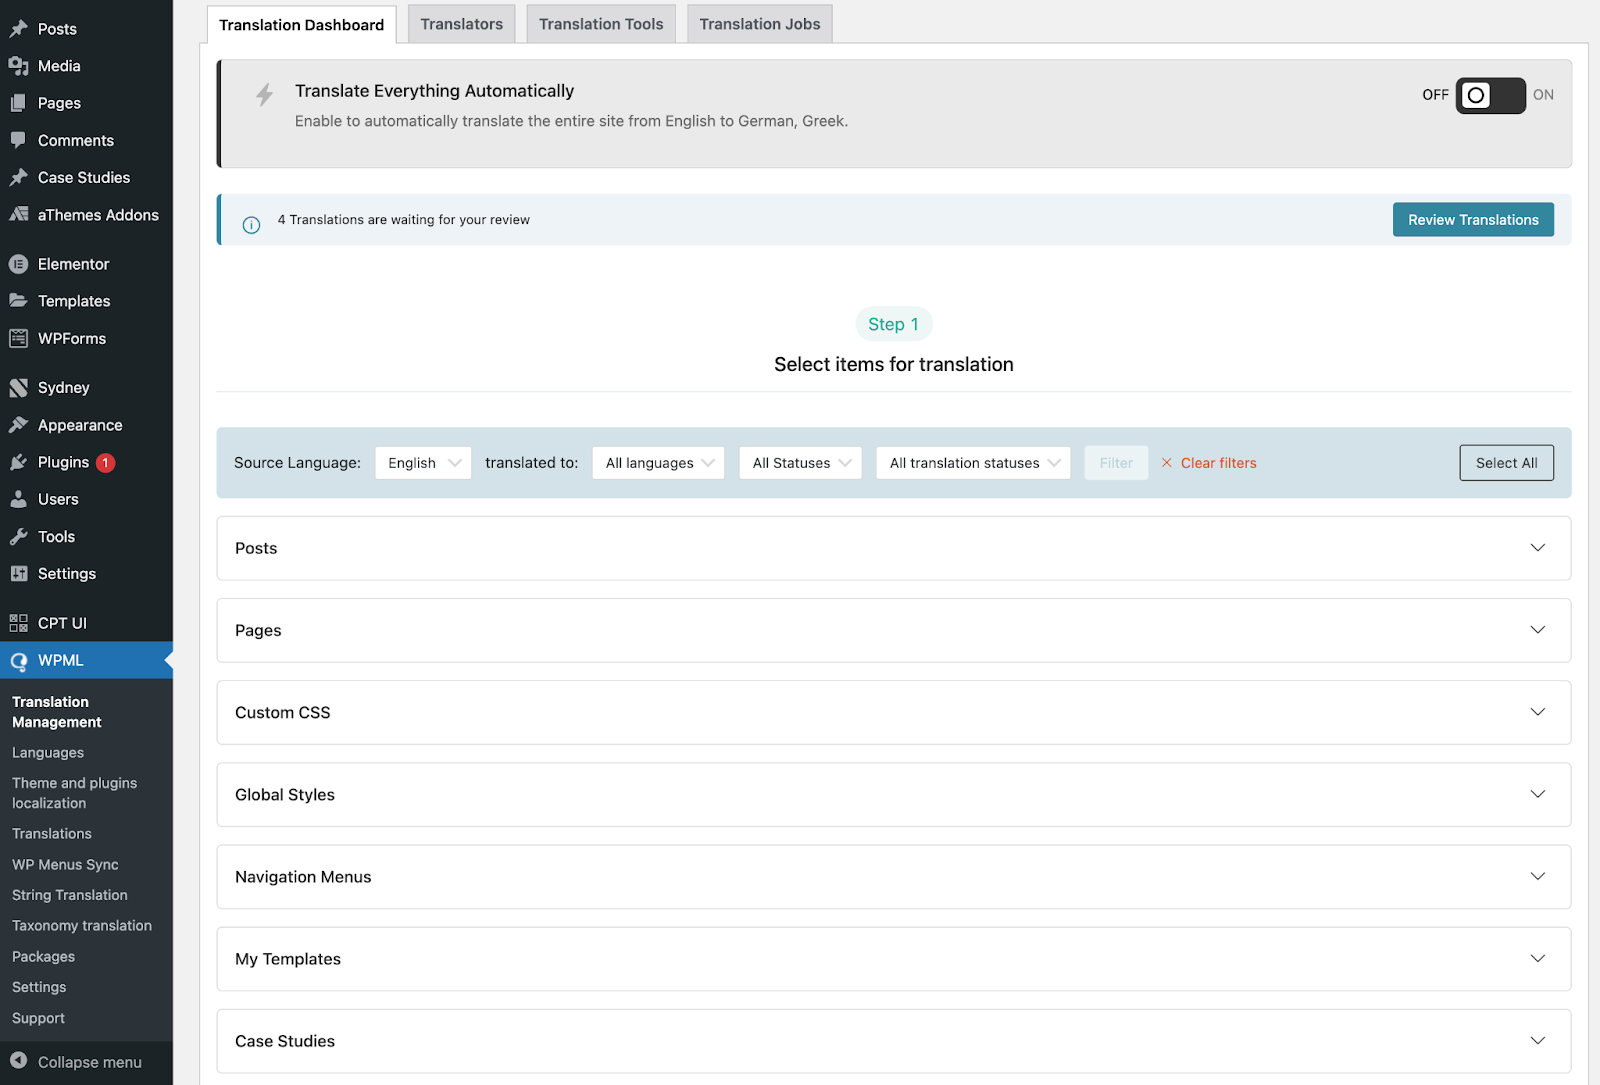Screen dimensions: 1600x1085
Task: Toggle Translate Everything Automatically switch
Action: [1490, 95]
